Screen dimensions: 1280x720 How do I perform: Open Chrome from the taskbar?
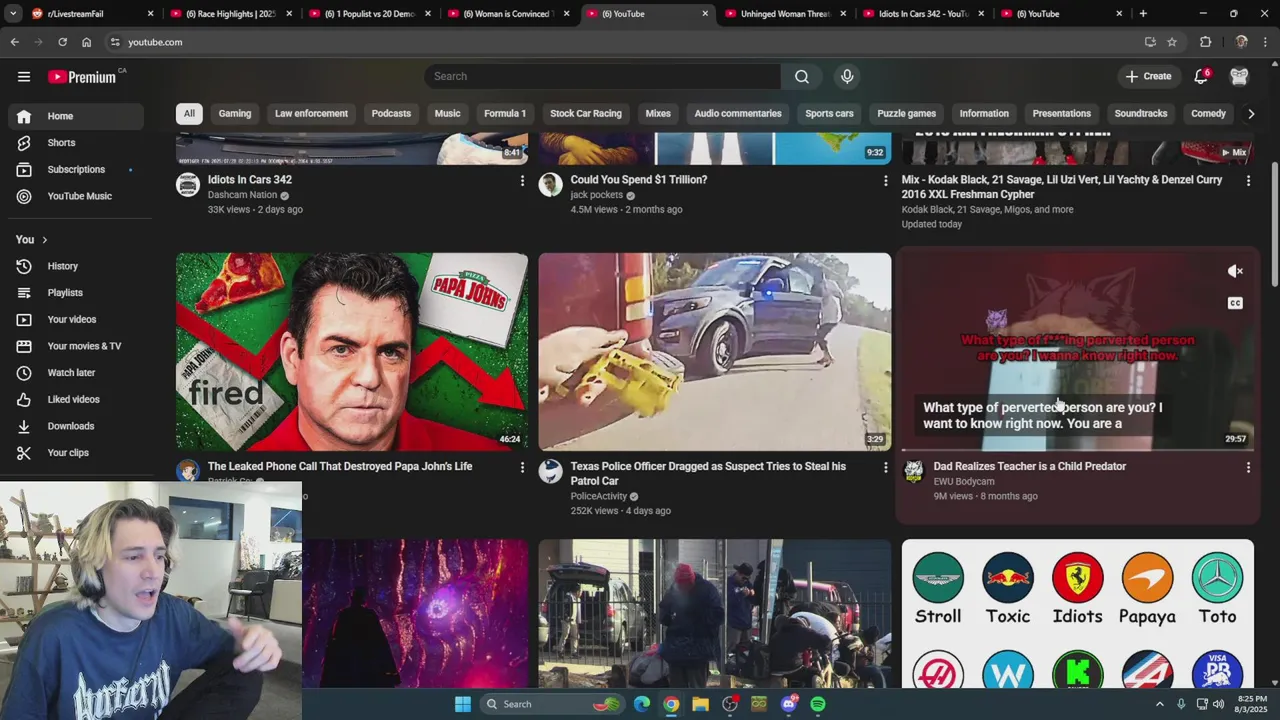point(671,704)
